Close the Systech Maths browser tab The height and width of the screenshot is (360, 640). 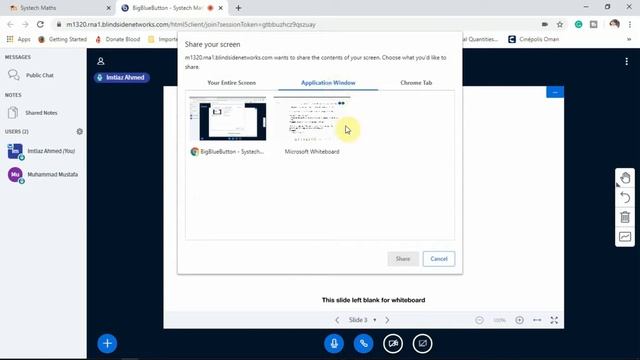109,8
